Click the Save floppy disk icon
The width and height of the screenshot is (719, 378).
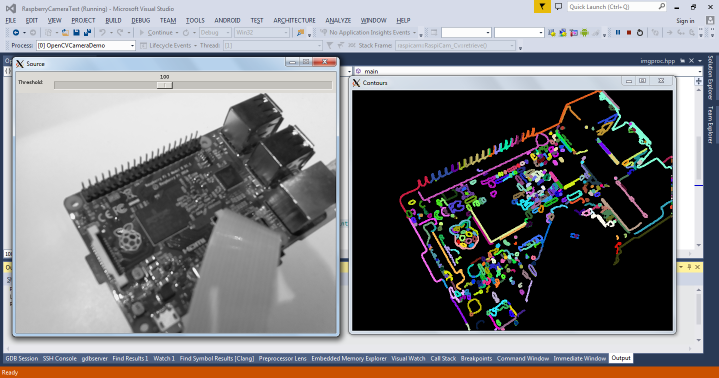[x=76, y=33]
